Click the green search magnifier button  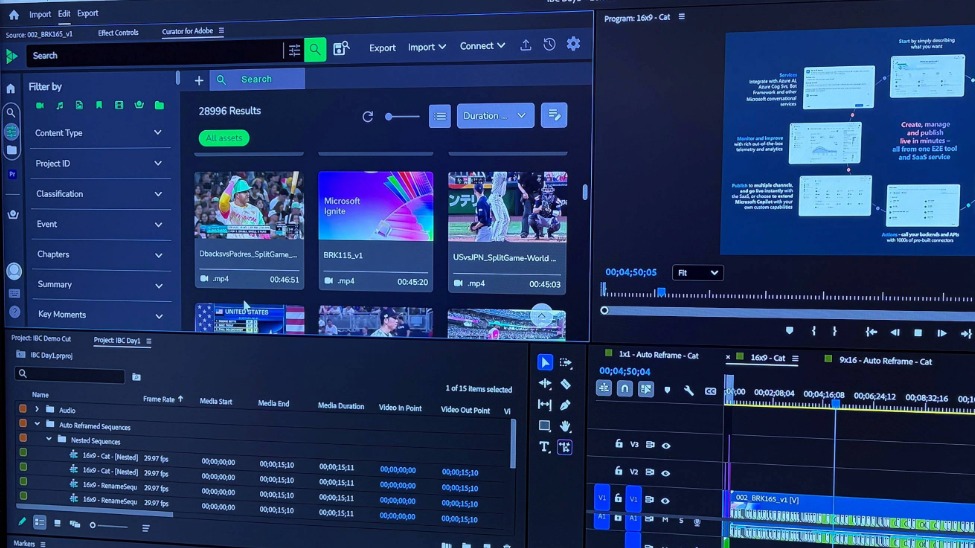click(315, 50)
